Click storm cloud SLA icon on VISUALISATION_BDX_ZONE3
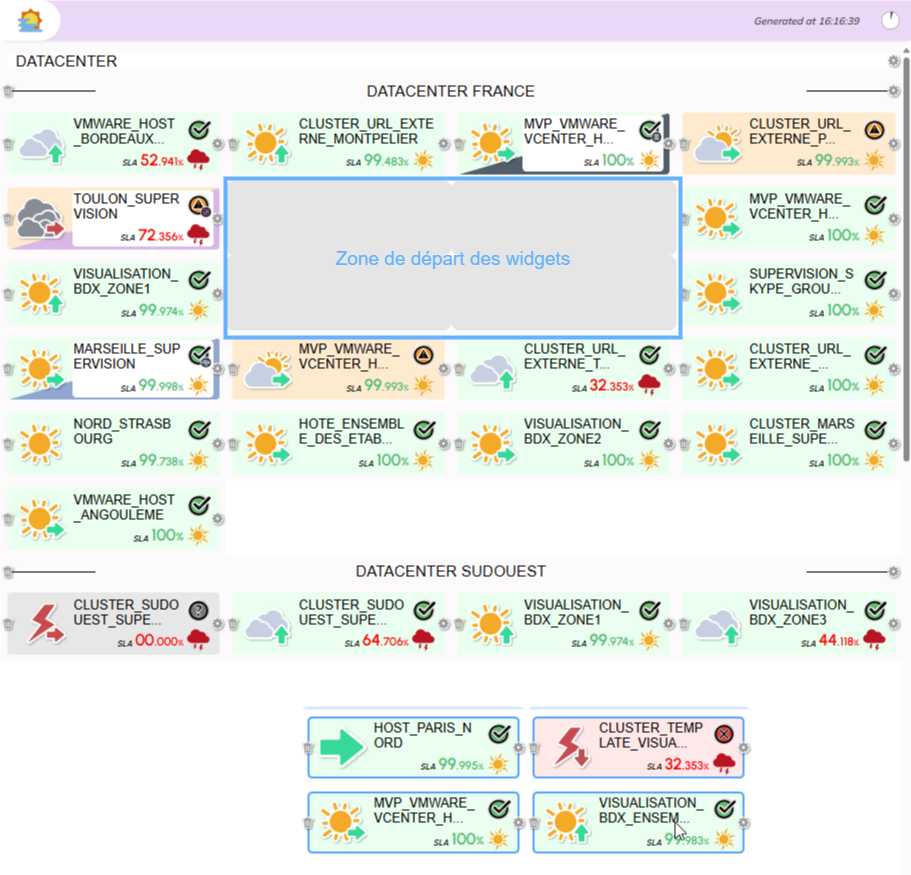The height and width of the screenshot is (875, 911). tap(874, 640)
